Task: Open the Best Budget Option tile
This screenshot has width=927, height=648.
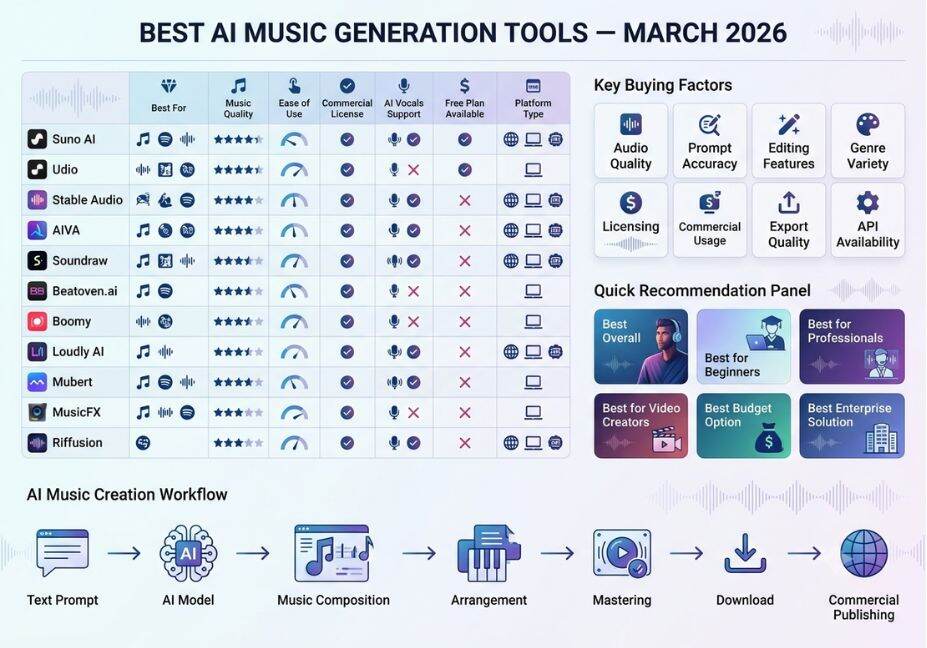Action: pos(744,426)
